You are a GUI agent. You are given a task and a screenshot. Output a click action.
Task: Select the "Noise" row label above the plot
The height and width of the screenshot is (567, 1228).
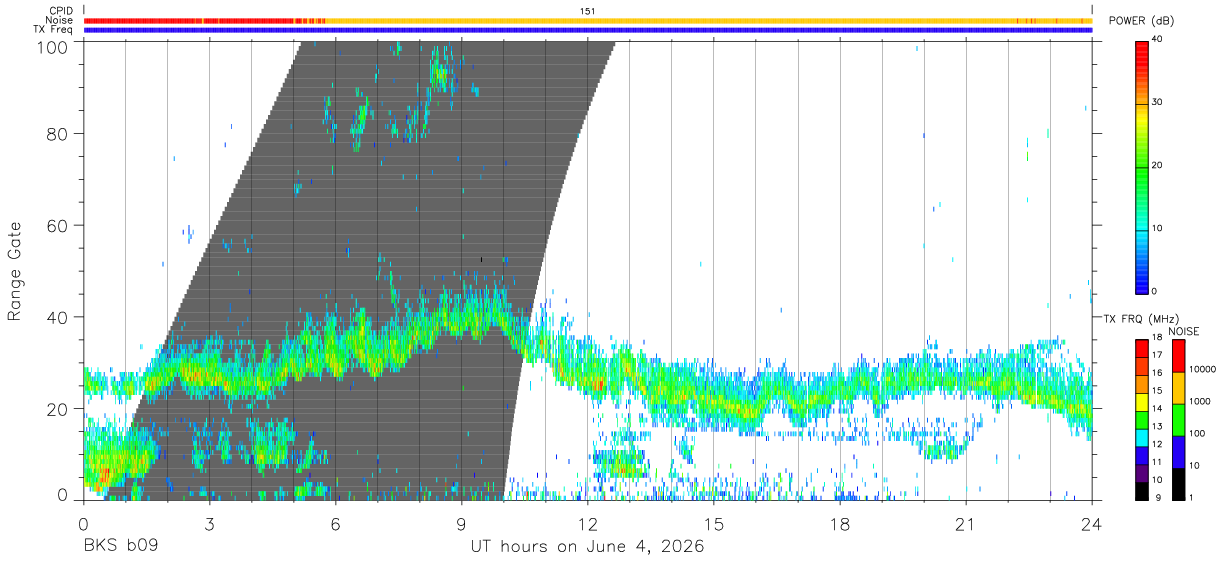click(59, 20)
